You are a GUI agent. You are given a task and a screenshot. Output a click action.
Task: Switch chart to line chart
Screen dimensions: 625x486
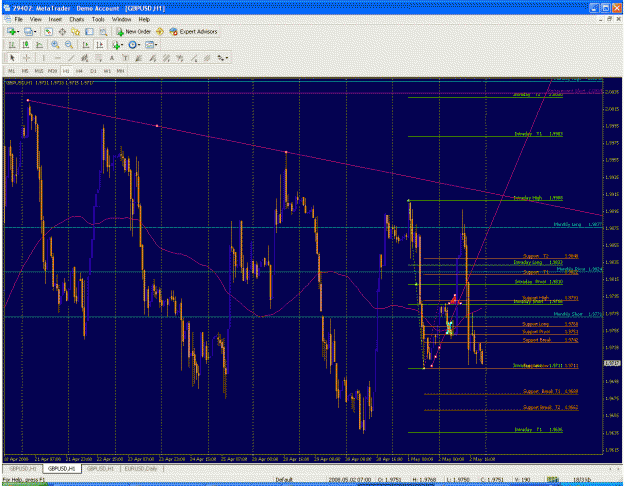tap(39, 45)
